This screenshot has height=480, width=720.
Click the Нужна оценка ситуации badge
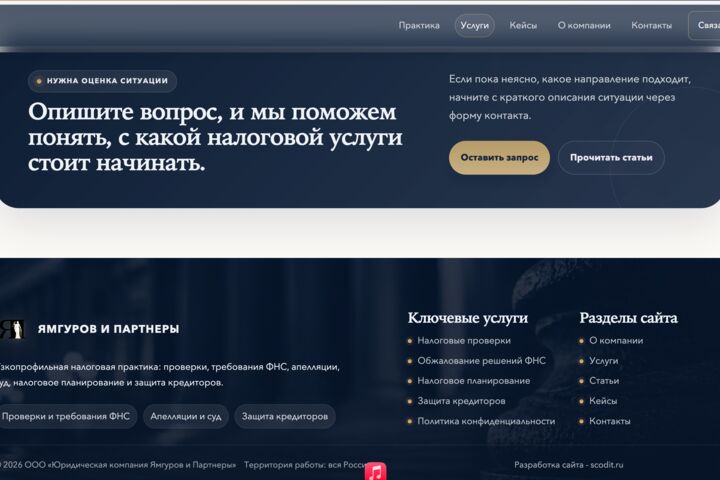pos(102,81)
